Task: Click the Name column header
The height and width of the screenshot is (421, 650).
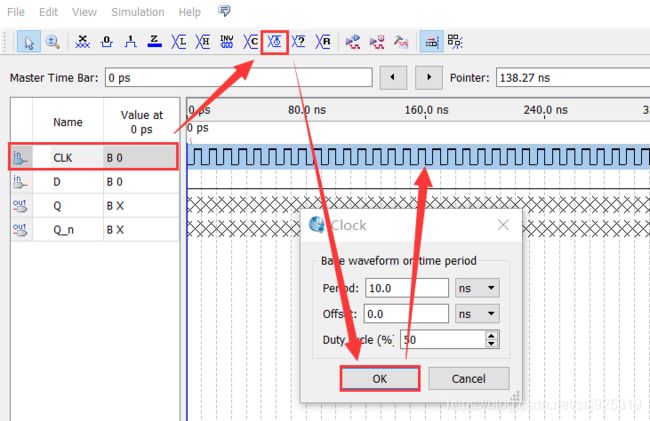Action: pyautogui.click(x=68, y=122)
